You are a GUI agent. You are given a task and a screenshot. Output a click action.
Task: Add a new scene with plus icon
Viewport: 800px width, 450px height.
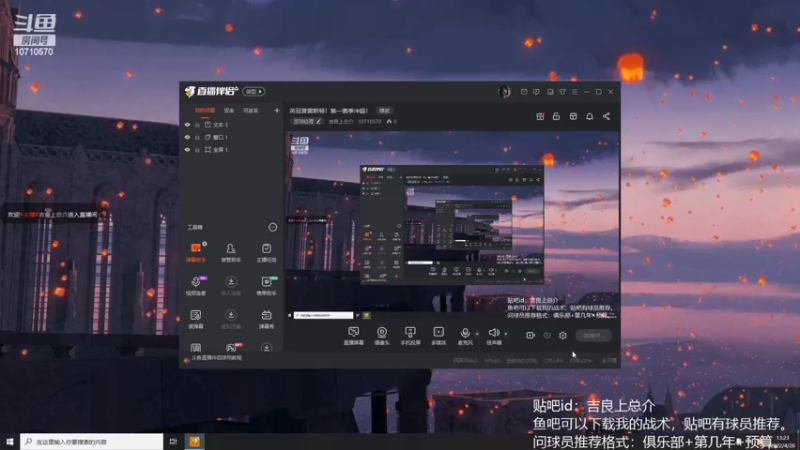277,110
